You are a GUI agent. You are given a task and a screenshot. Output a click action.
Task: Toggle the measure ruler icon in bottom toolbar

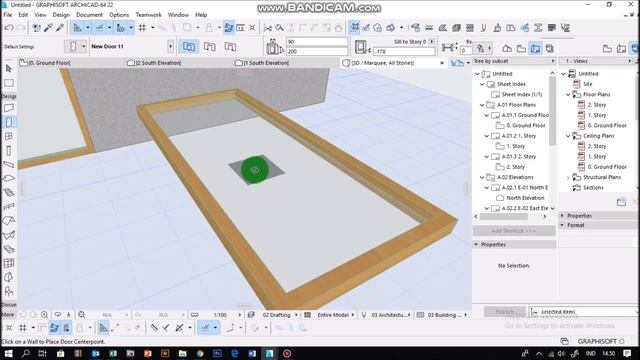coord(195,315)
